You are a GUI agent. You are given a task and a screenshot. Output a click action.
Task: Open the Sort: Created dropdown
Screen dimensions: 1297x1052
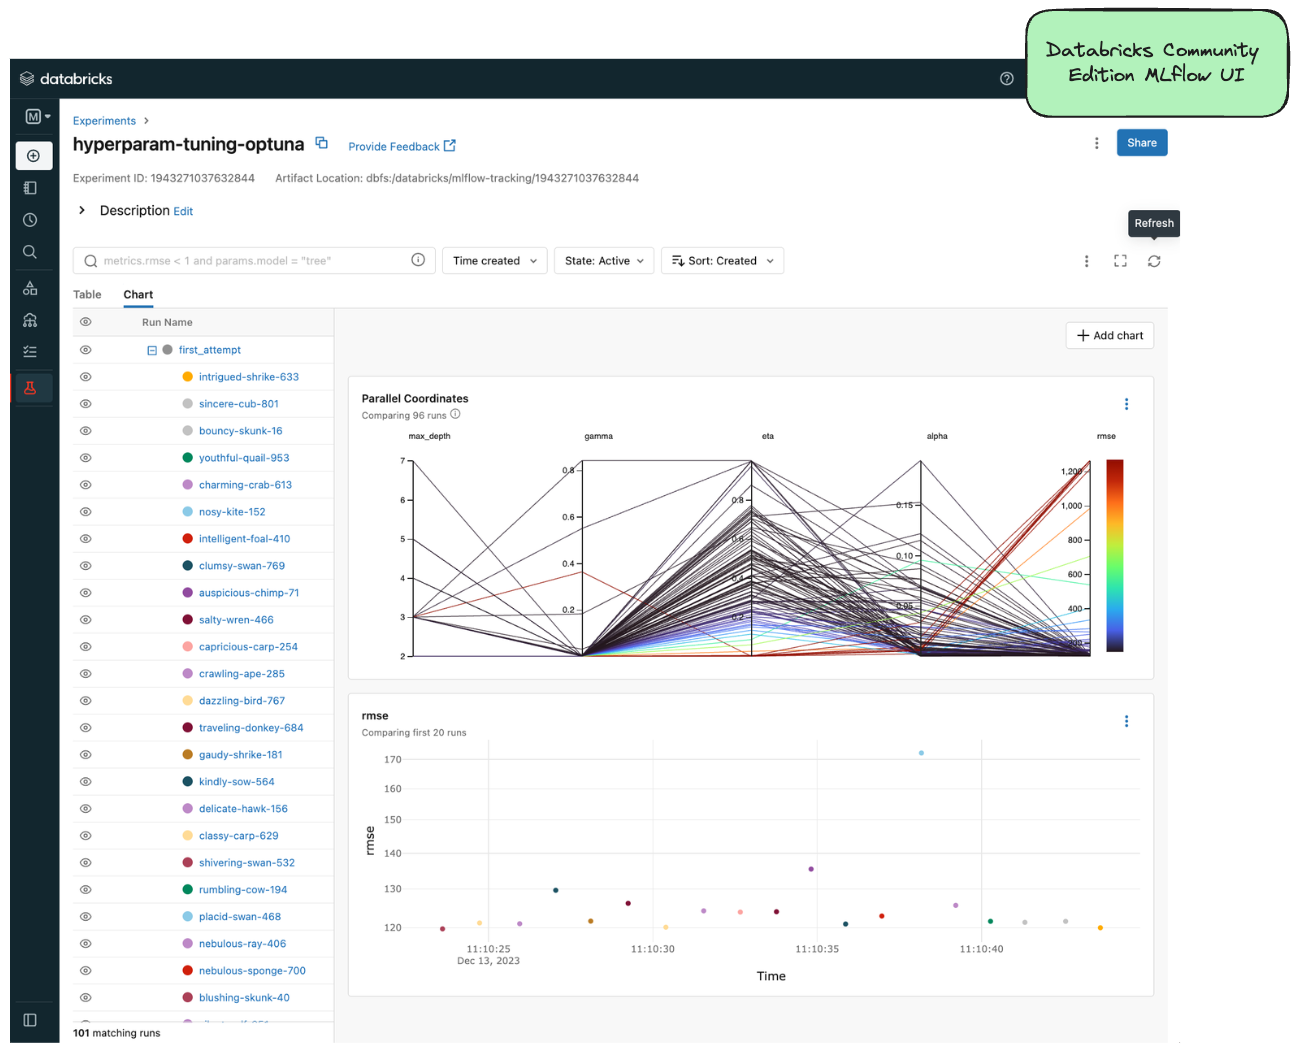[723, 261]
